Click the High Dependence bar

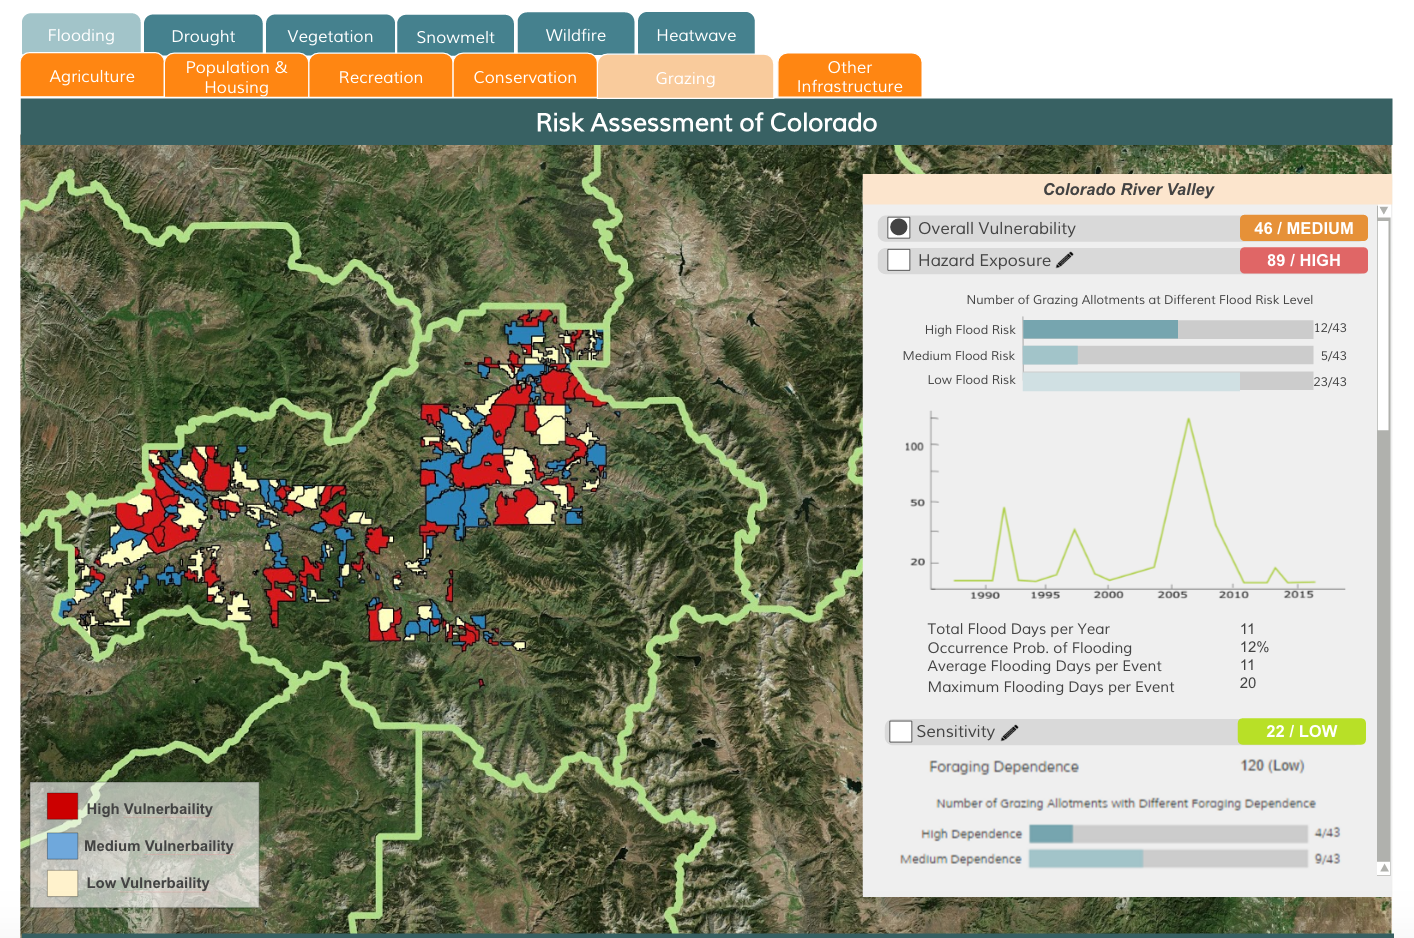(1168, 833)
